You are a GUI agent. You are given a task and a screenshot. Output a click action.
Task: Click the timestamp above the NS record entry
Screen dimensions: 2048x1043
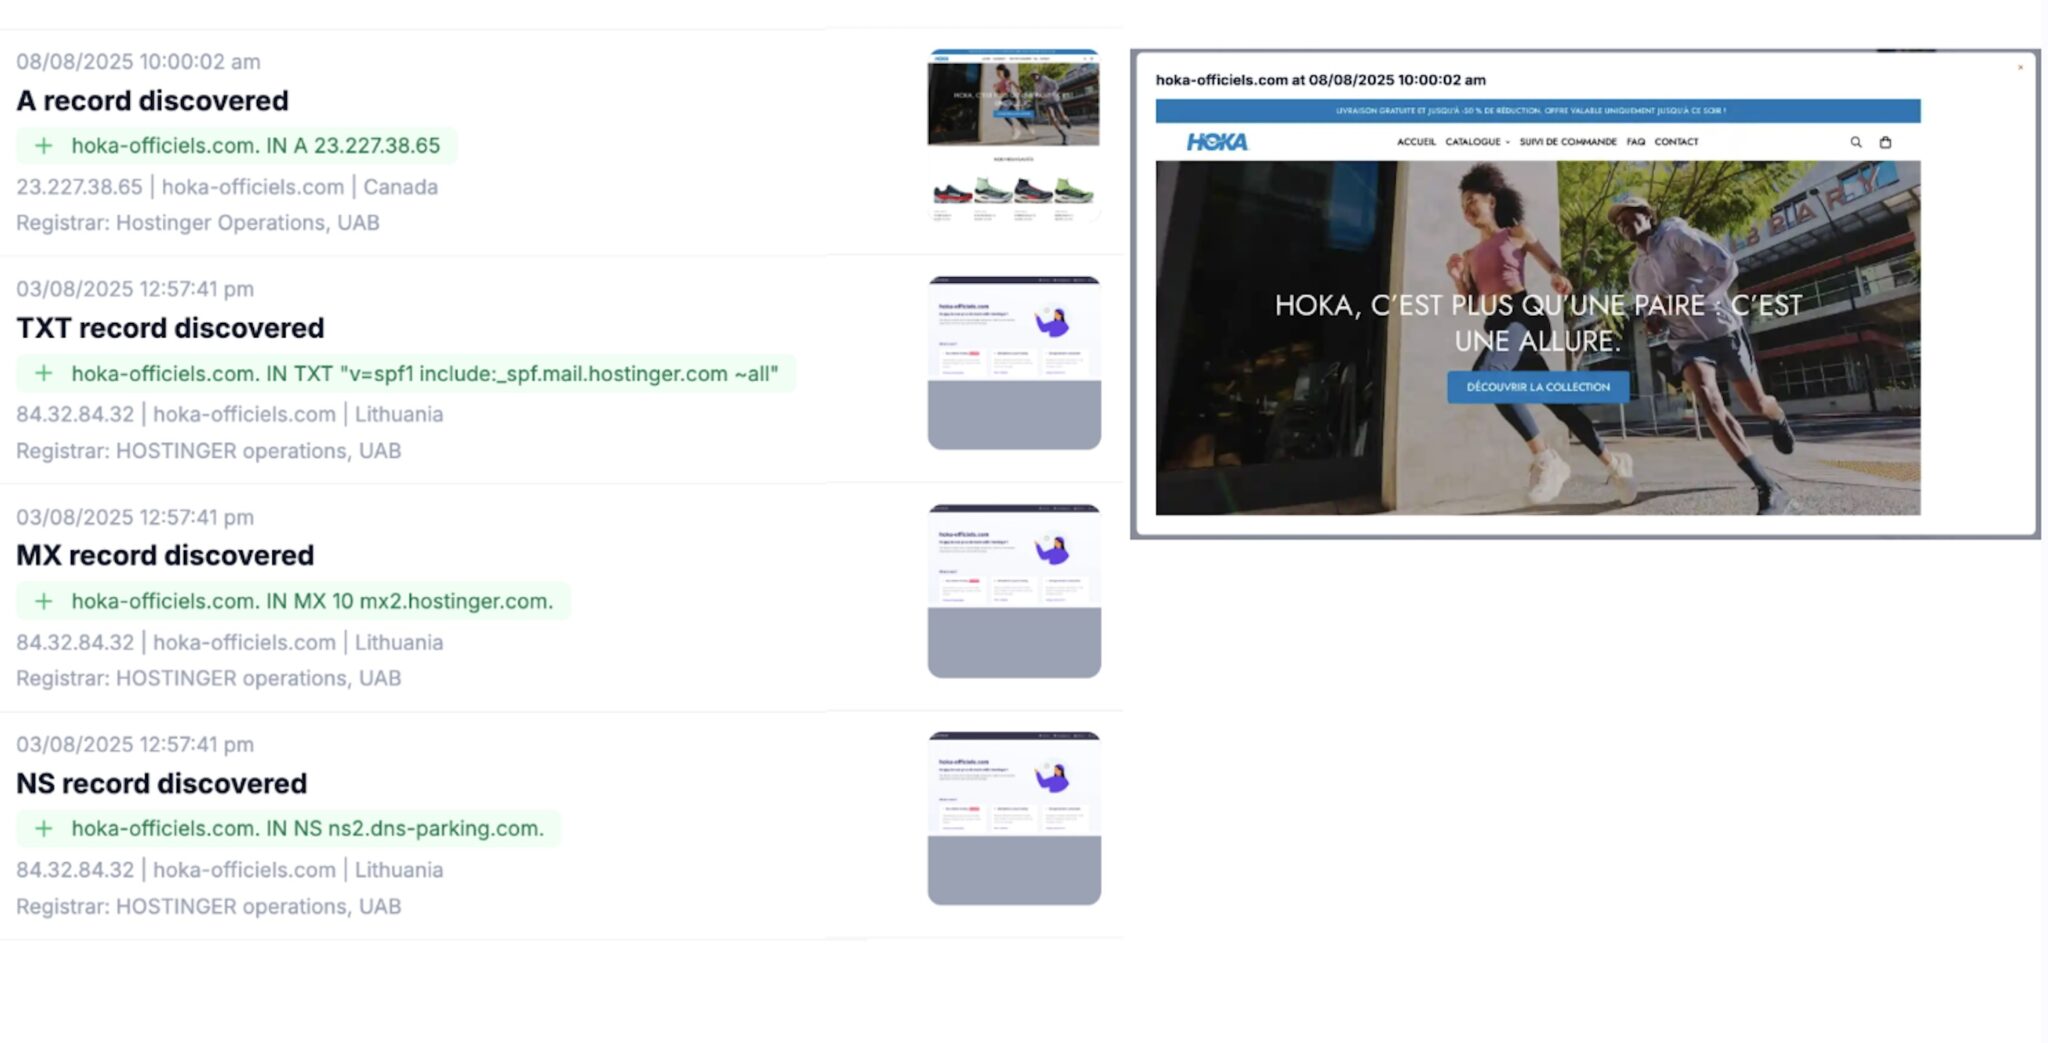pyautogui.click(x=135, y=744)
